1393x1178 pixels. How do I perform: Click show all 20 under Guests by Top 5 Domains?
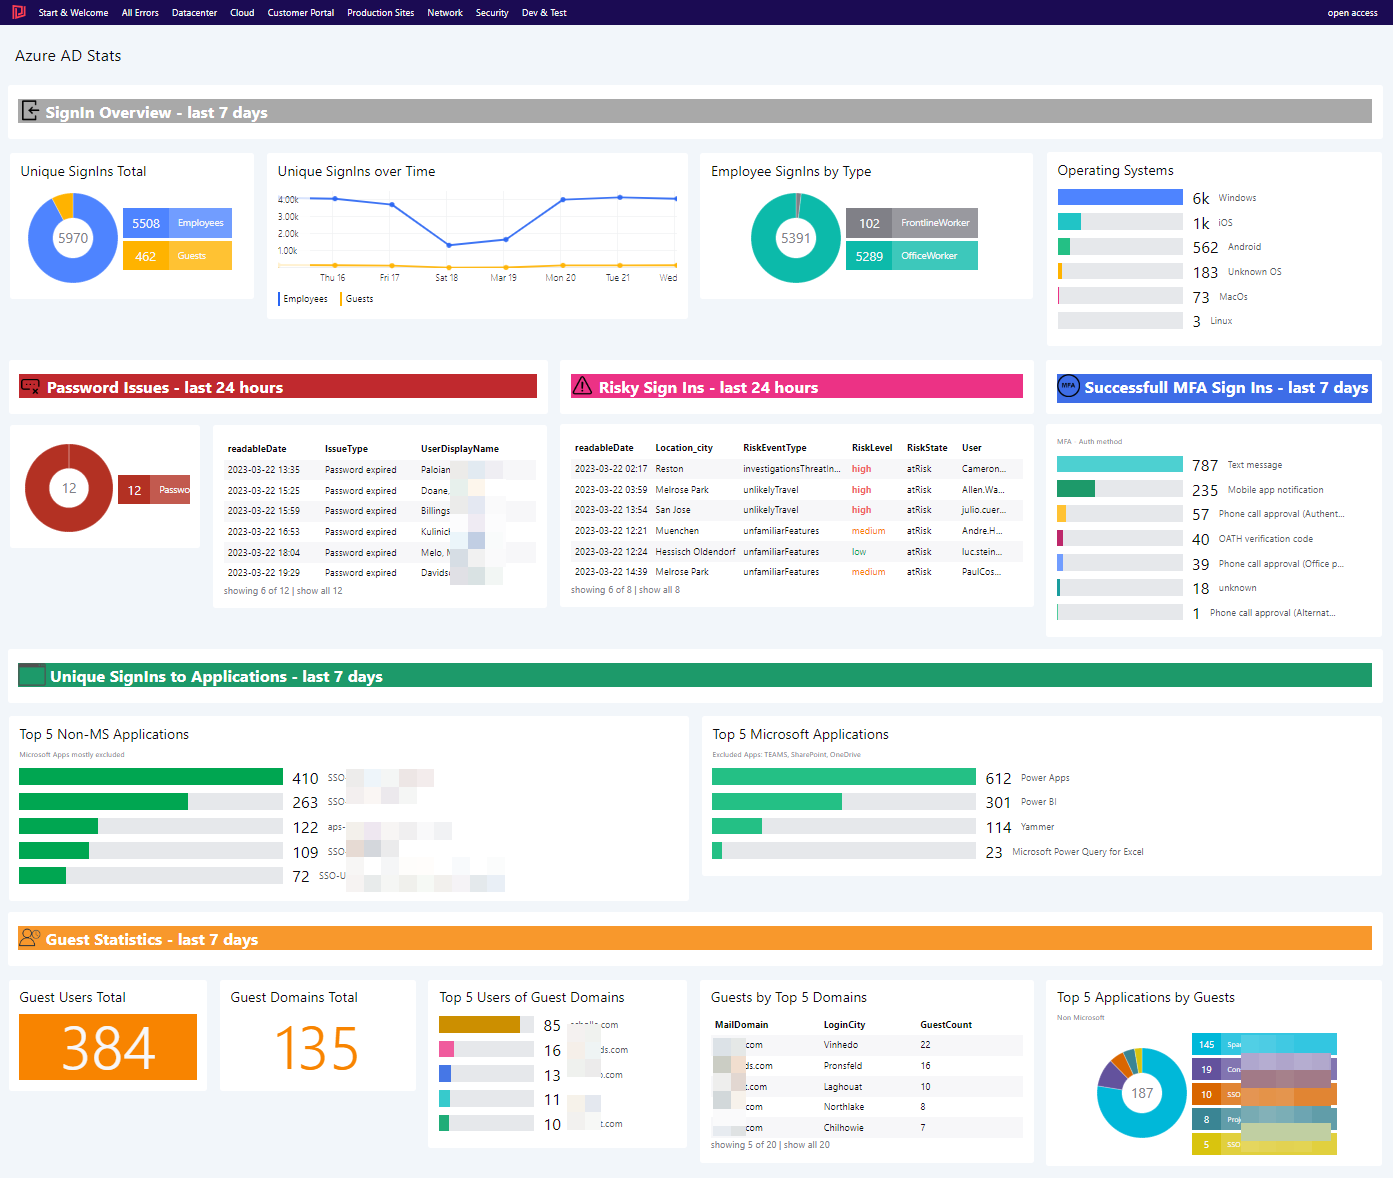click(x=804, y=1144)
